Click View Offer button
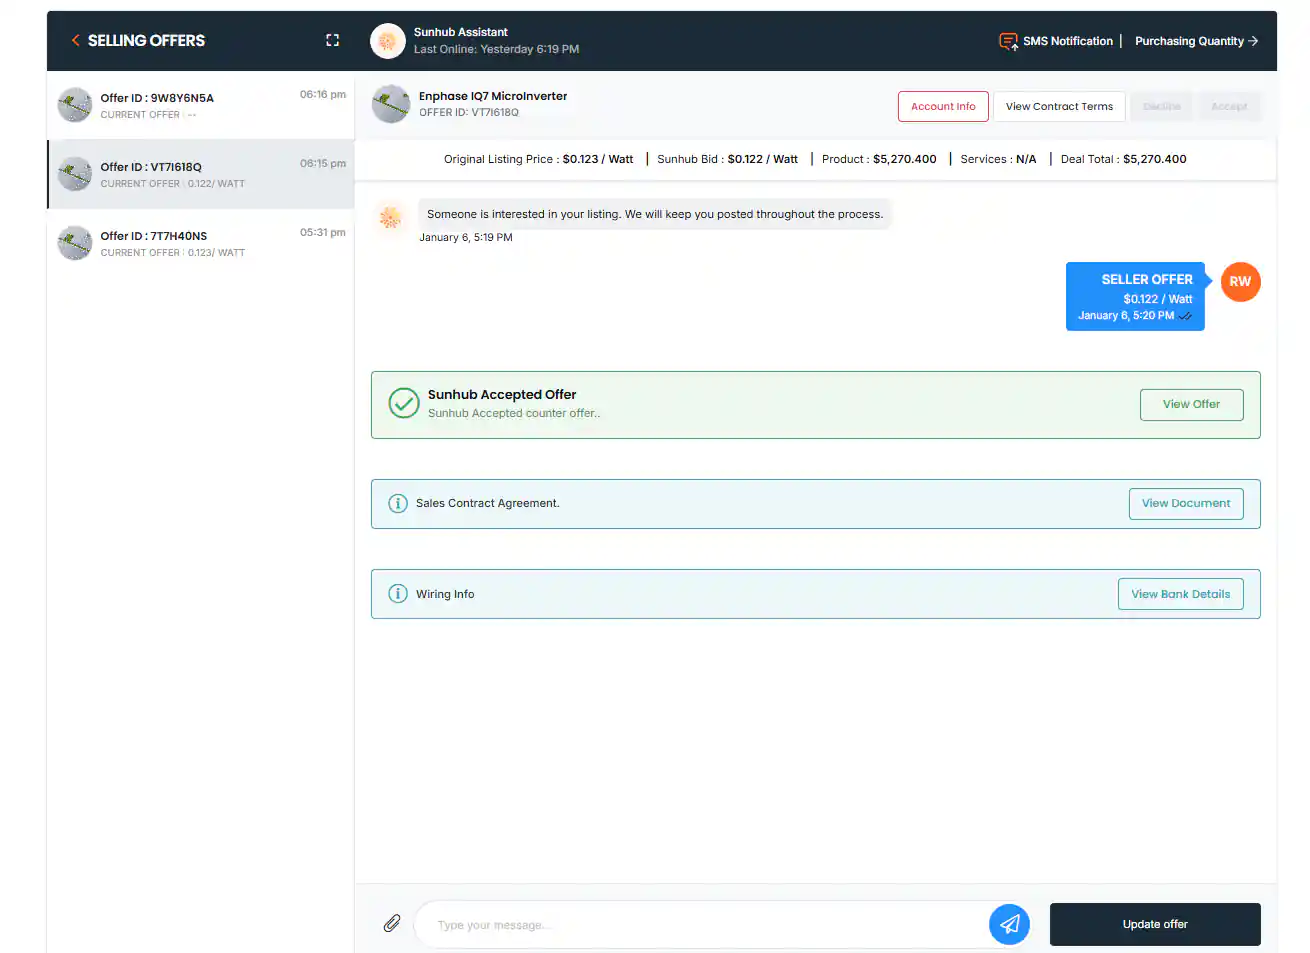1310x953 pixels. click(x=1191, y=404)
